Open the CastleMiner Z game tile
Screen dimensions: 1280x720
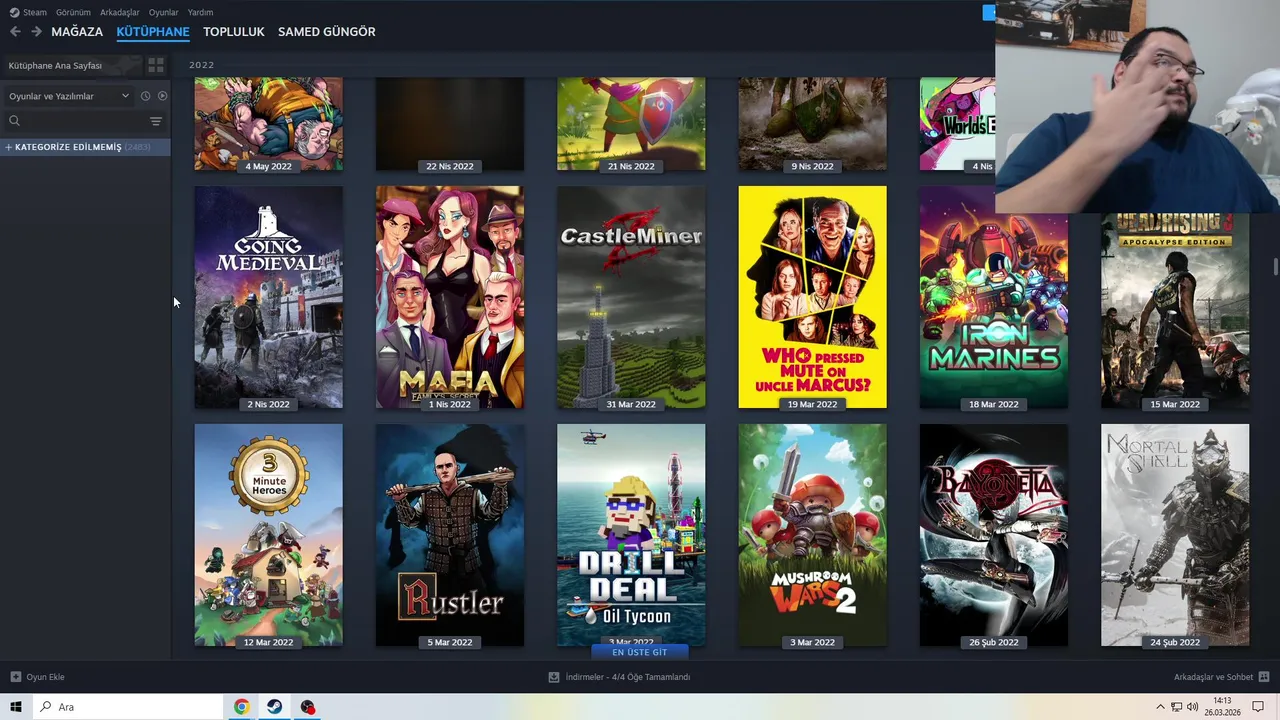631,297
